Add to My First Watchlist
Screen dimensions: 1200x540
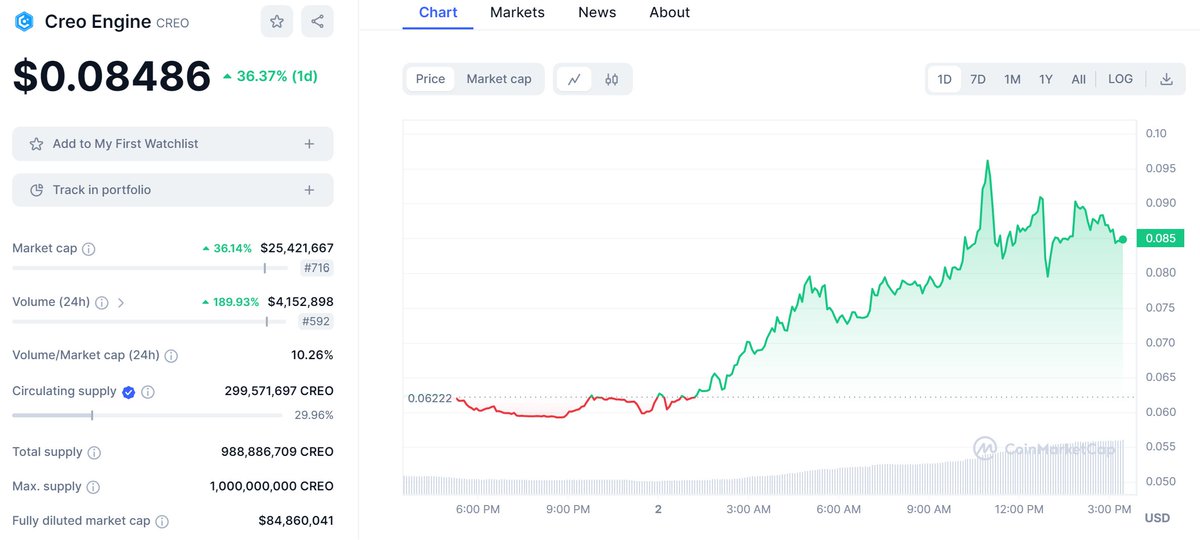pyautogui.click(x=173, y=144)
